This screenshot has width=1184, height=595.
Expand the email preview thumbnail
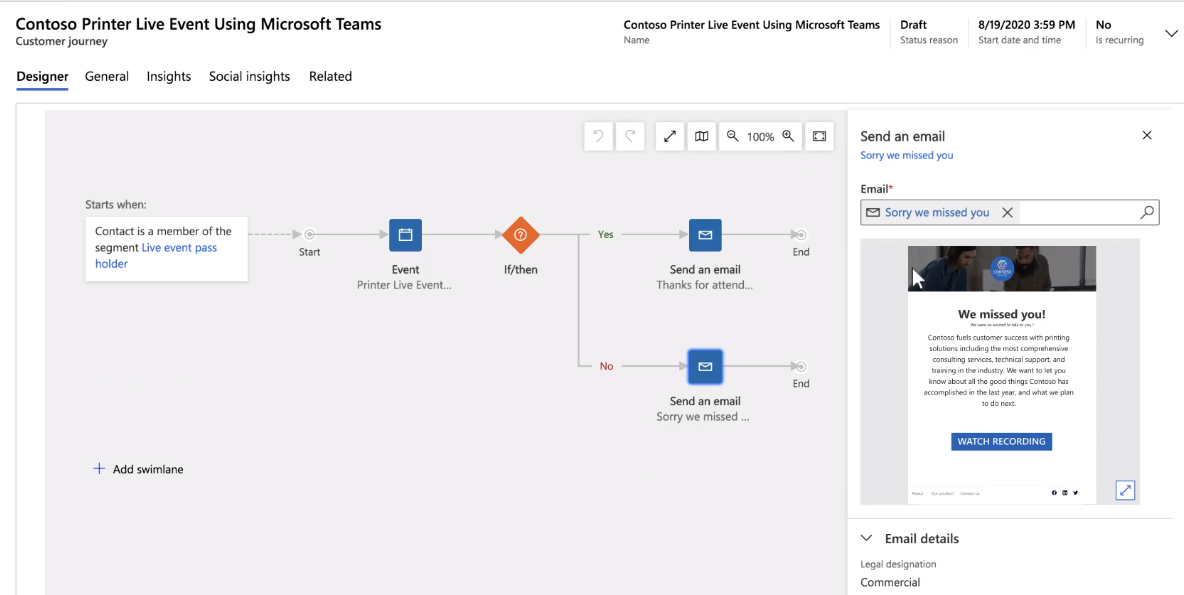(1125, 490)
